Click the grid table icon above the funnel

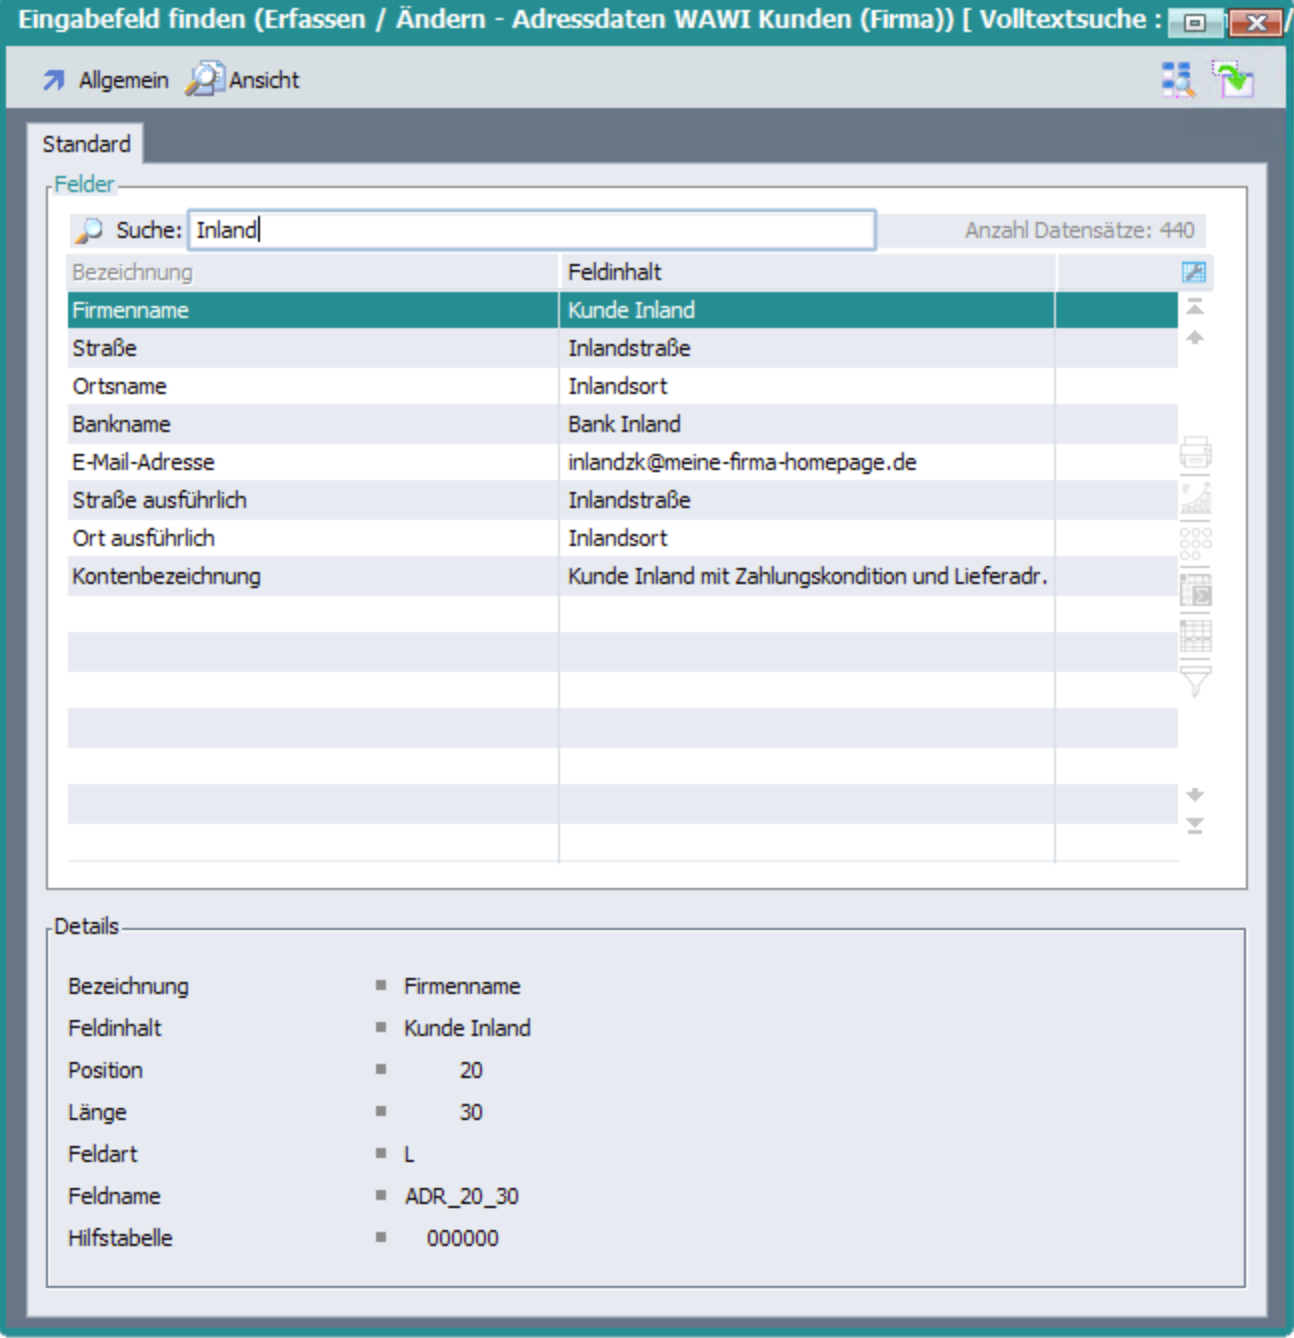coord(1195,635)
